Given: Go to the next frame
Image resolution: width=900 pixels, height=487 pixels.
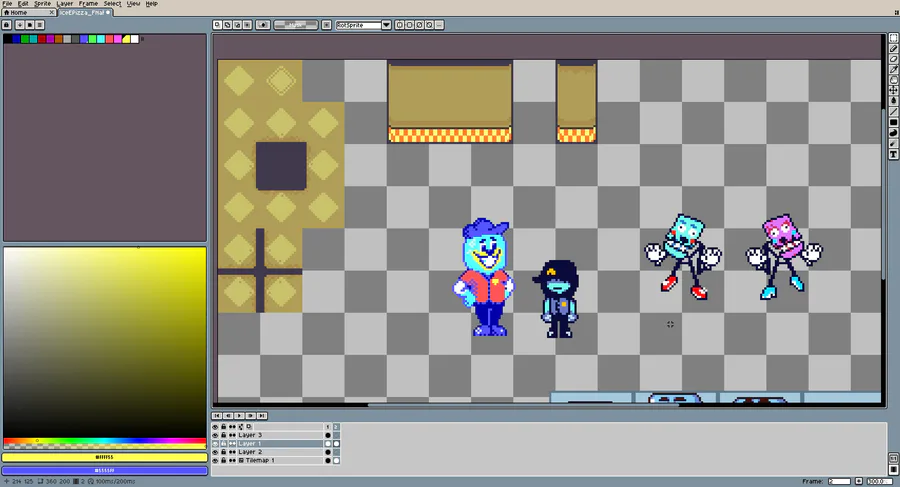Looking at the screenshot, I should [x=251, y=415].
